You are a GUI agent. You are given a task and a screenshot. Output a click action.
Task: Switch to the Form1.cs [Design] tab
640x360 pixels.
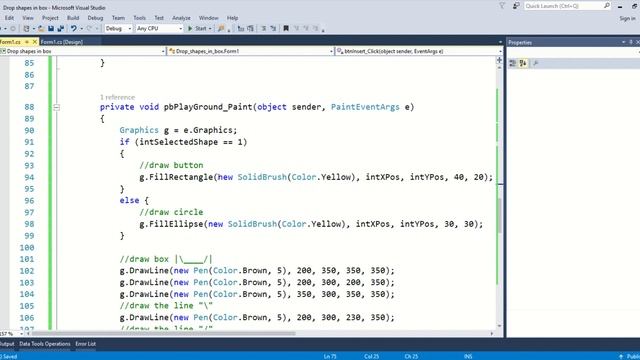[x=62, y=42]
